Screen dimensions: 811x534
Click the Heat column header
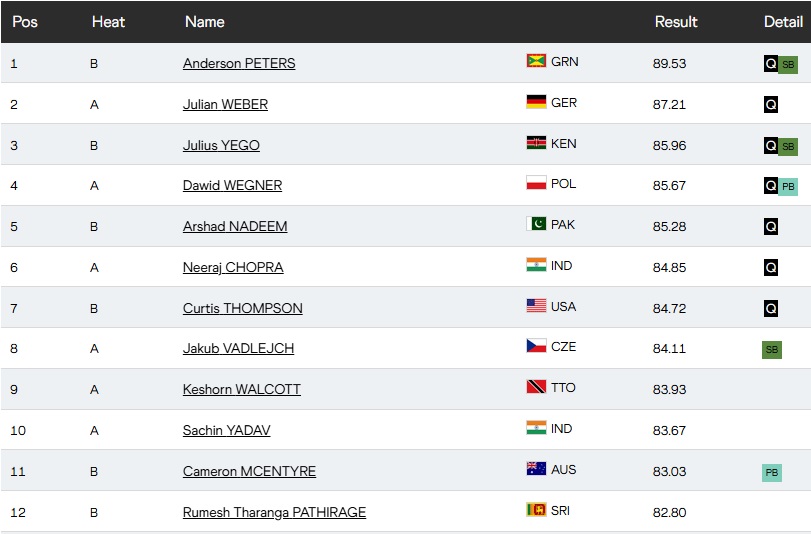click(x=108, y=21)
